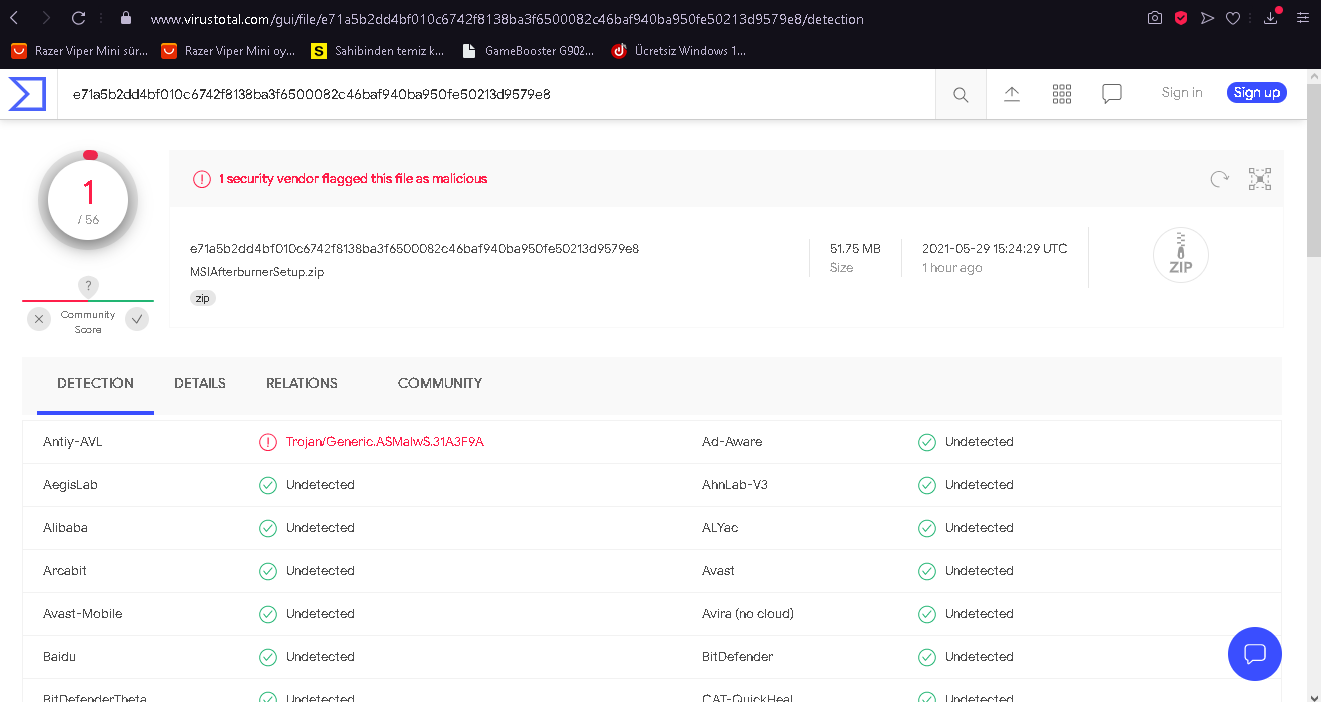The height and width of the screenshot is (702, 1321).
Task: Click the reanalyze refresh icon
Action: coord(1219,179)
